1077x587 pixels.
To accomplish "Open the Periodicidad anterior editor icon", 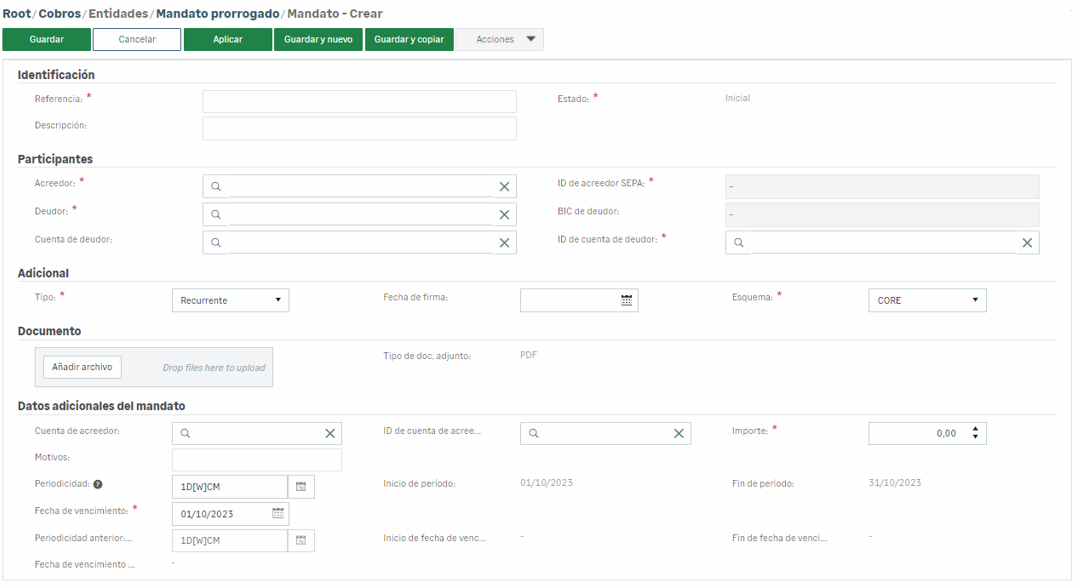I will [301, 541].
